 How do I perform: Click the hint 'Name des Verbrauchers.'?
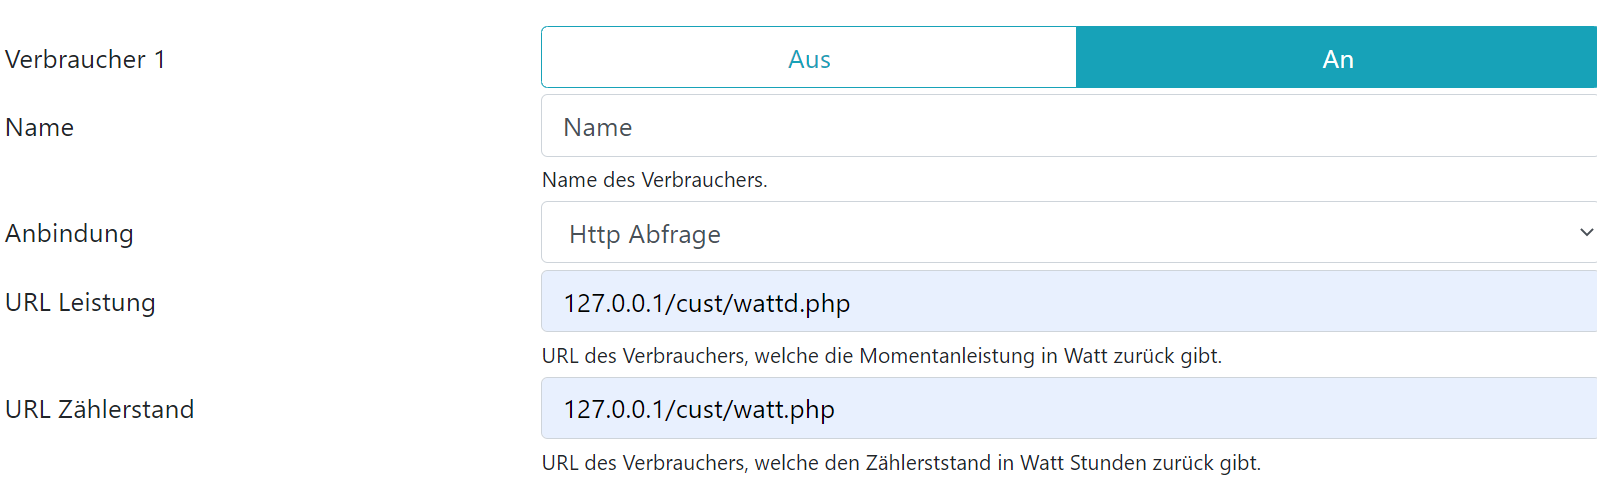[x=654, y=181]
